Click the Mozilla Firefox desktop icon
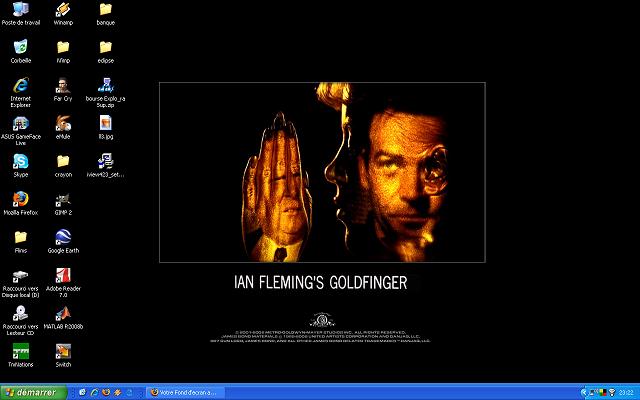 (20, 200)
